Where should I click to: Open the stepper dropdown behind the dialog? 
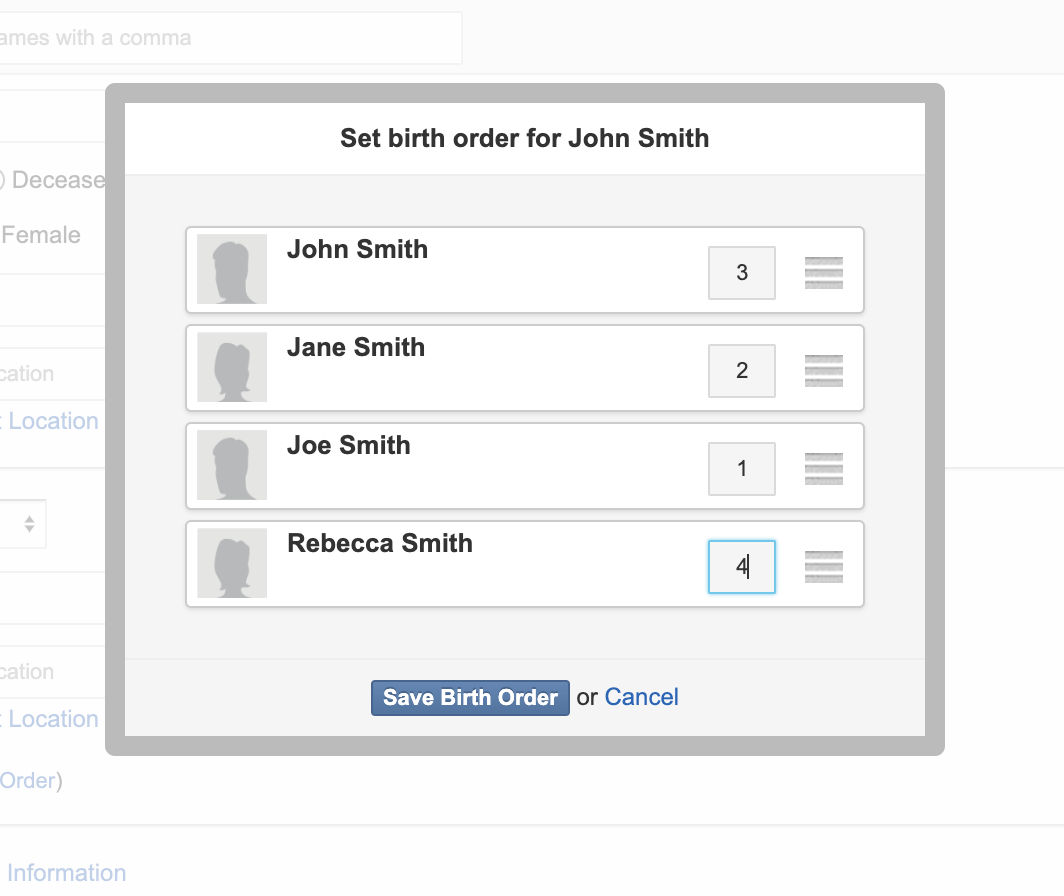[x=23, y=524]
